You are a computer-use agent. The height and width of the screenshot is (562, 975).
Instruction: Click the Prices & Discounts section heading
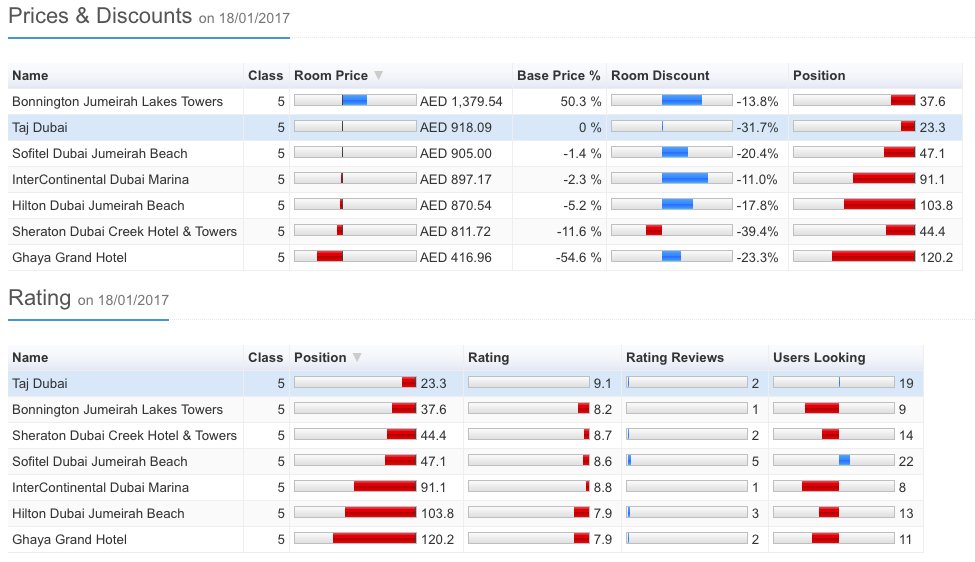coord(100,16)
